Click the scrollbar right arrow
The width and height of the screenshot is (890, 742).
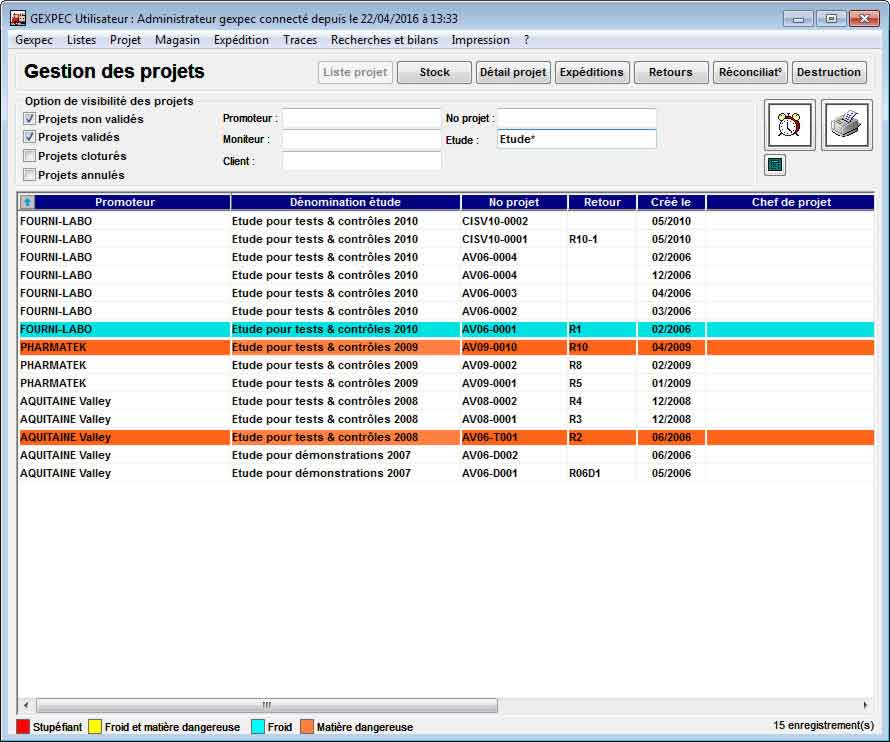865,705
